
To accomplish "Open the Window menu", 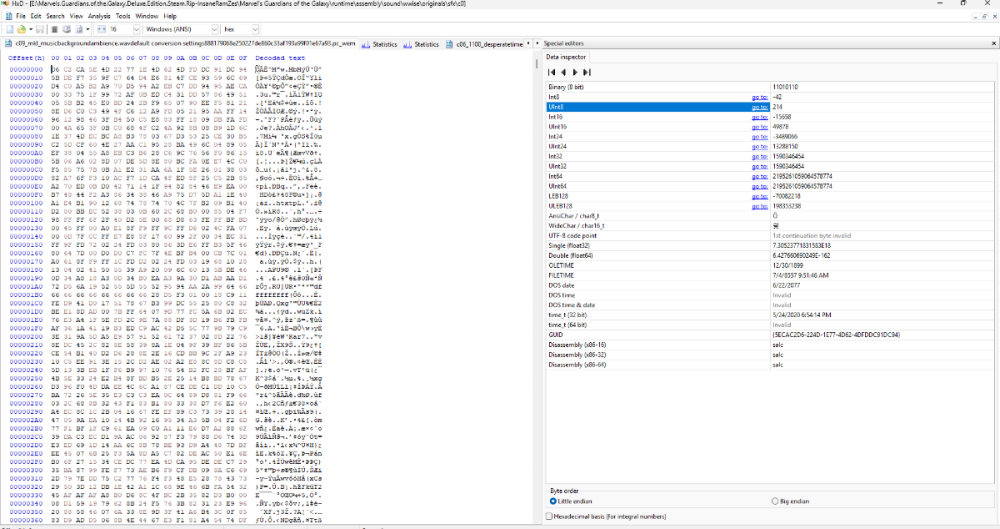I will point(147,16).
